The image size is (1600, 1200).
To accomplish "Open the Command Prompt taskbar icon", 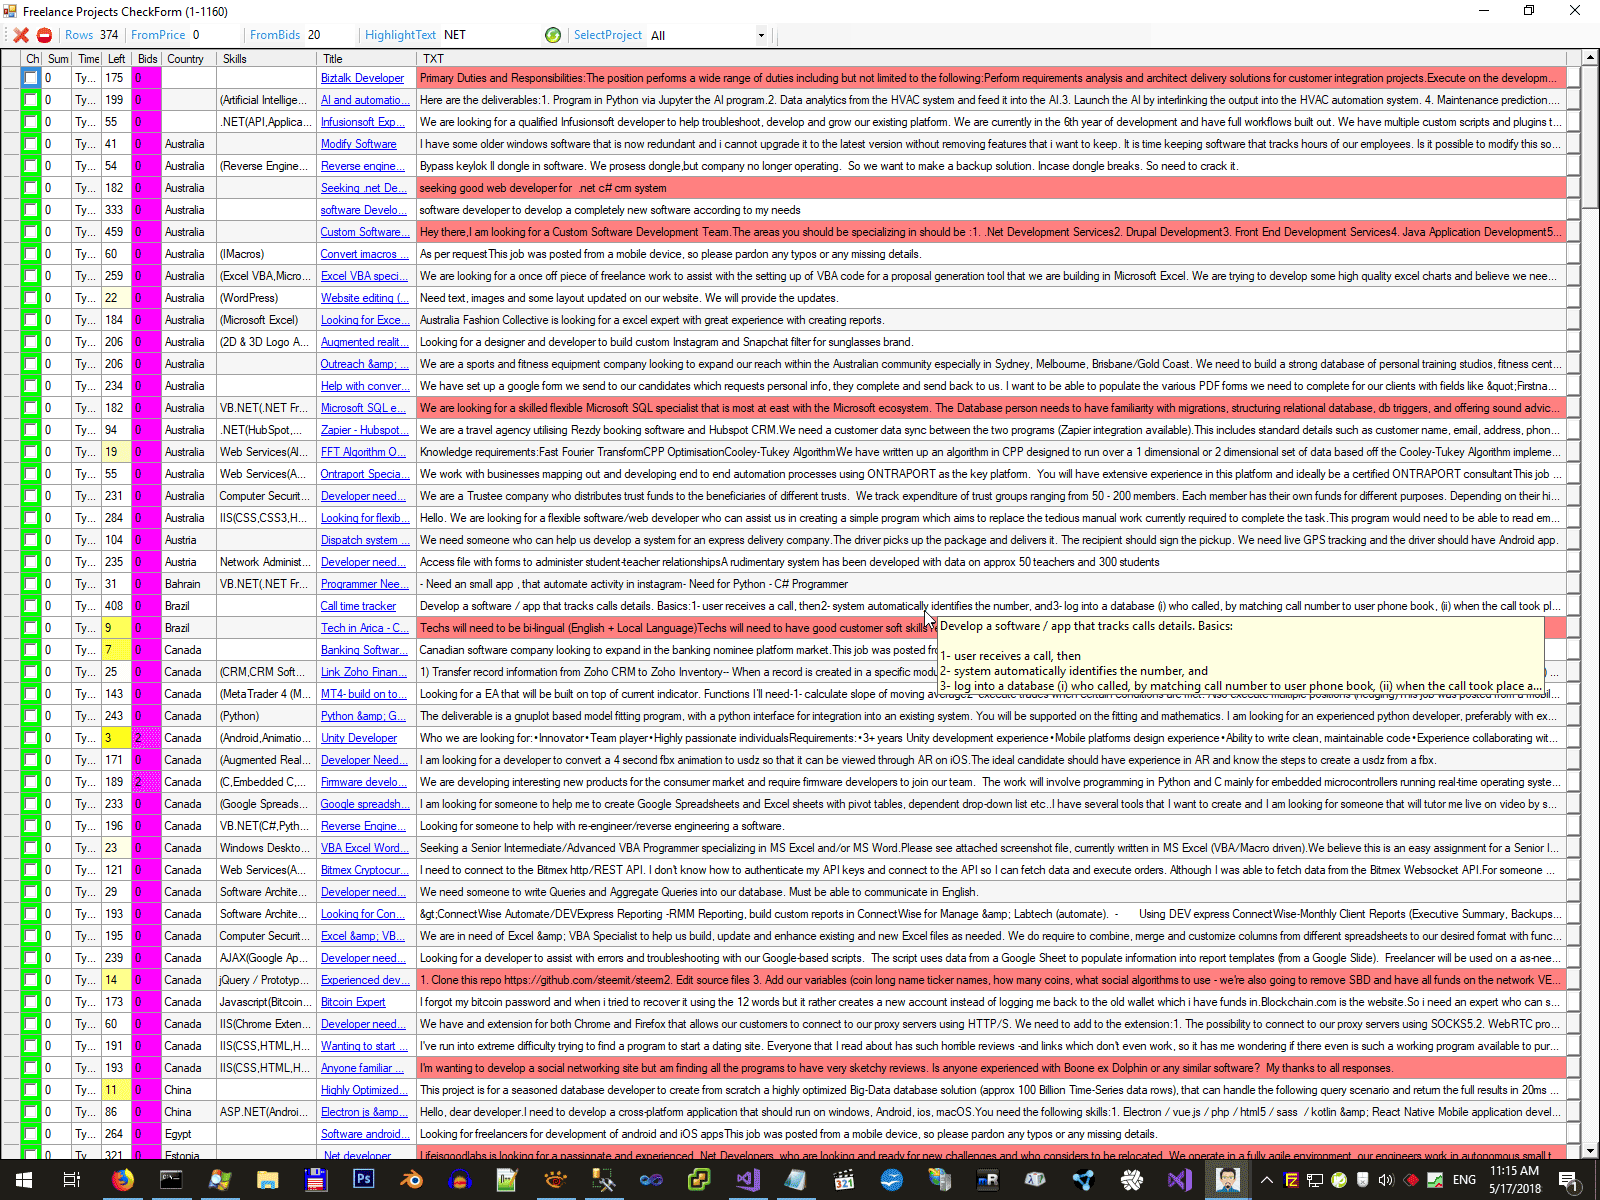I will [x=171, y=1180].
